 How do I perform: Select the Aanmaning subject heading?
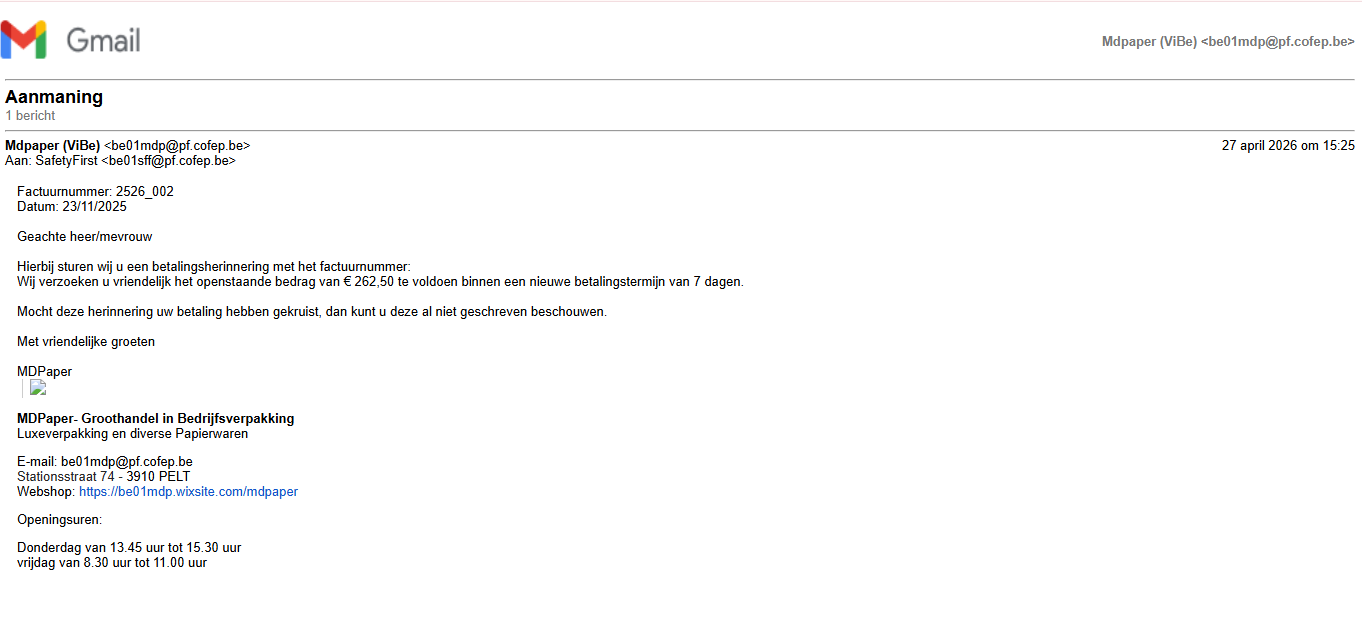[x=54, y=97]
